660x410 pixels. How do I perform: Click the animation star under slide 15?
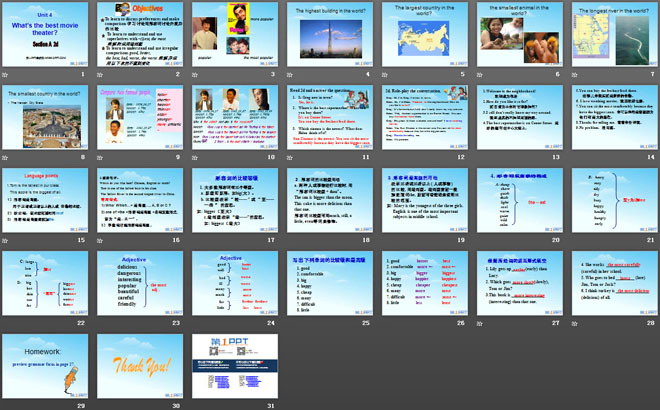(x=5, y=240)
